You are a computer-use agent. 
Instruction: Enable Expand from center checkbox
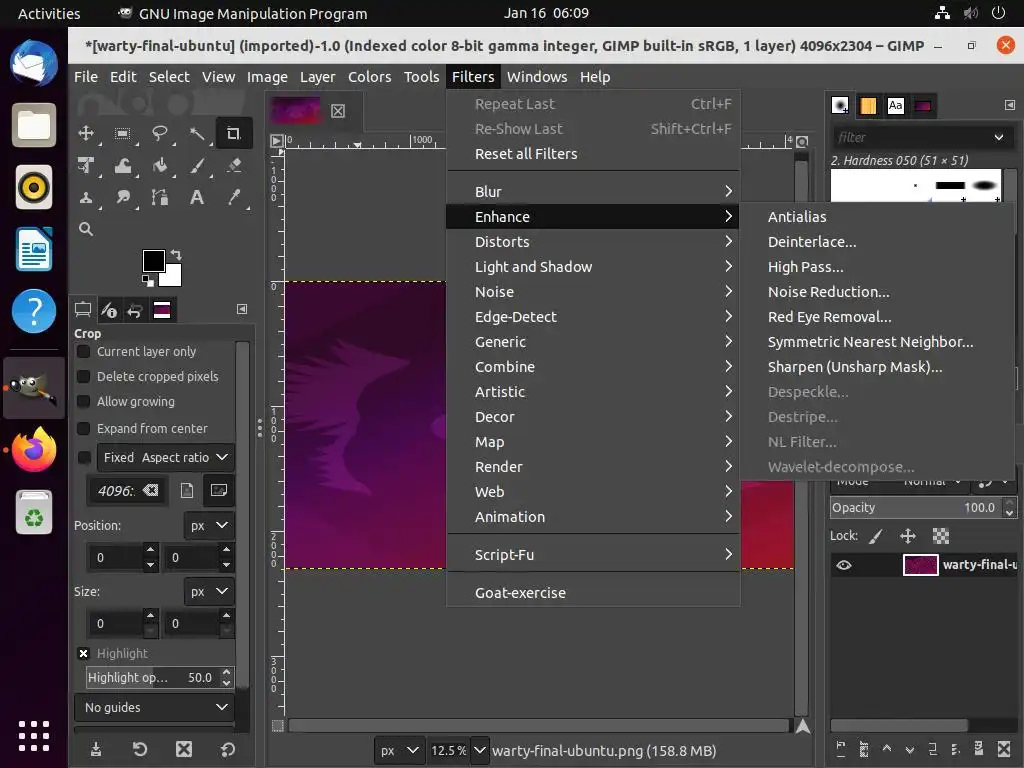84,428
